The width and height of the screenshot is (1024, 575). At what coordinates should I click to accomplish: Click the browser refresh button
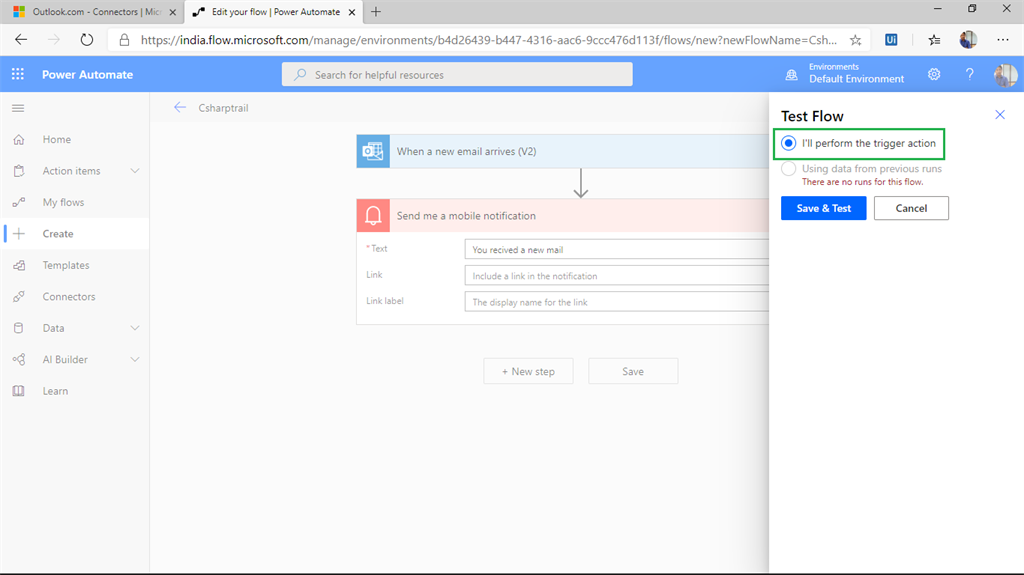click(86, 40)
